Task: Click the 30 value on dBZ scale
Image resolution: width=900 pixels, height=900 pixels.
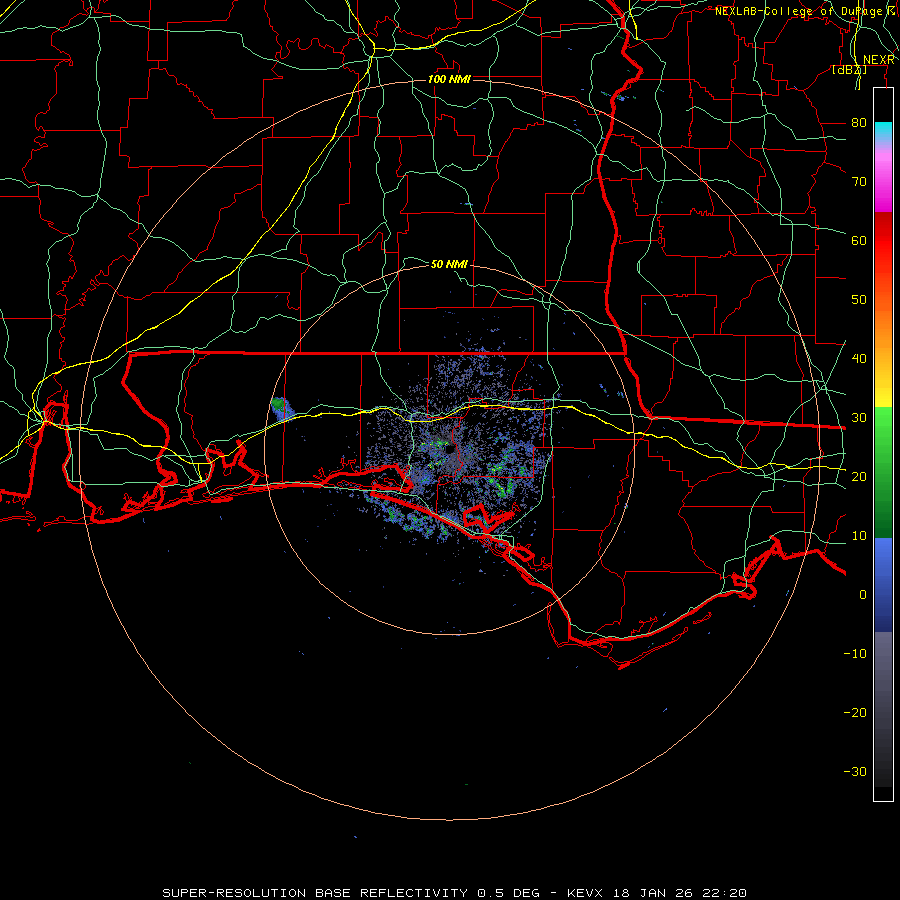Action: (859, 417)
